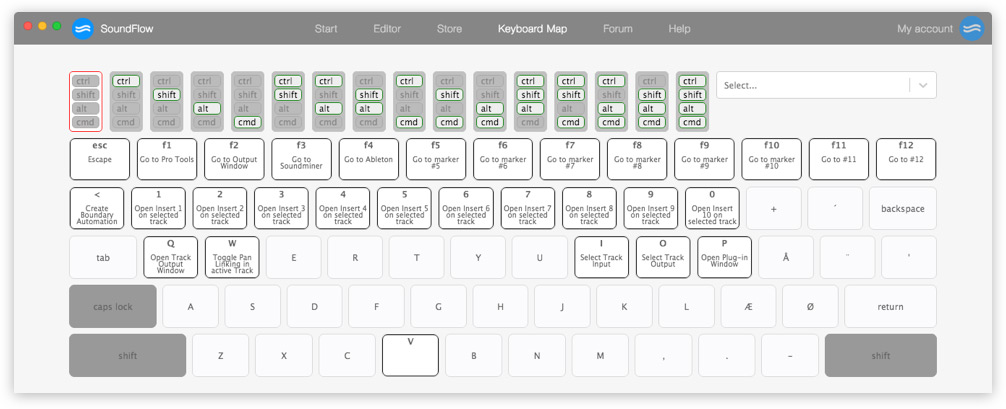The width and height of the screenshot is (1006, 409).
Task: Click the Æ key
Action: [x=748, y=306]
